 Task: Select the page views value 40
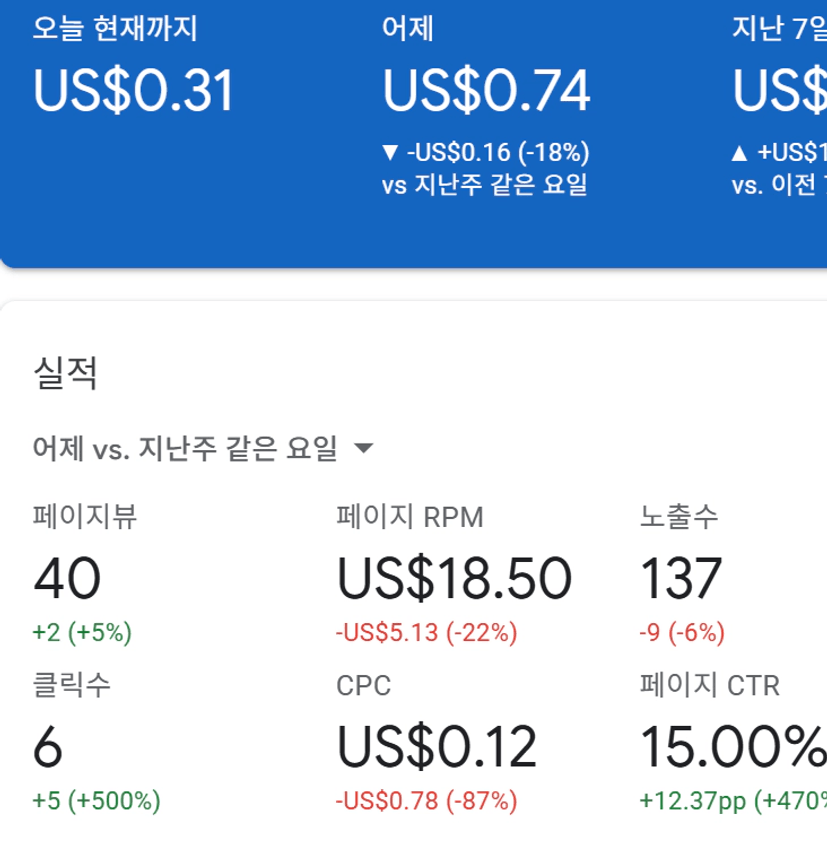(67, 578)
